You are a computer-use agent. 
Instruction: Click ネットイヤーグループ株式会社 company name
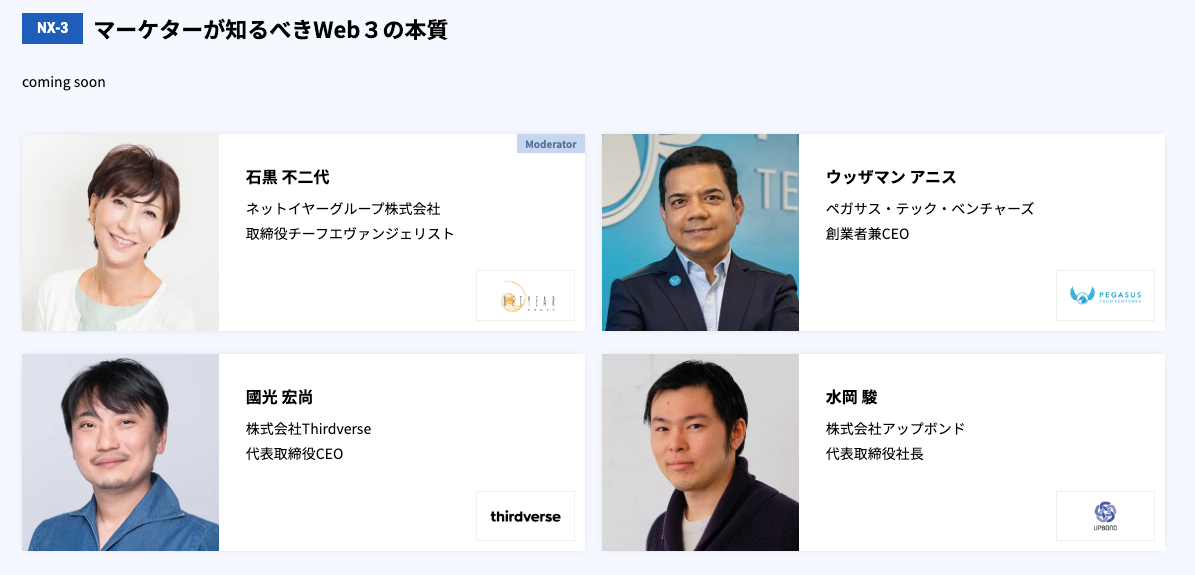pos(343,209)
